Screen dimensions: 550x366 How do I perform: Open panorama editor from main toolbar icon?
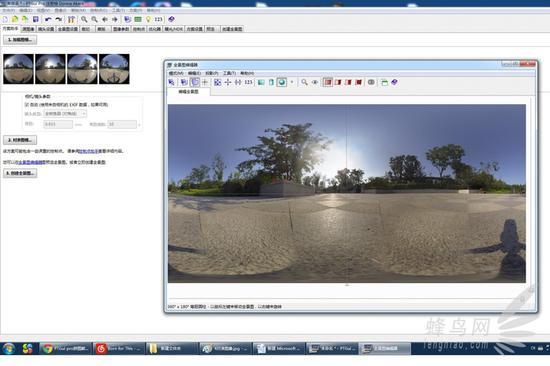[128, 19]
